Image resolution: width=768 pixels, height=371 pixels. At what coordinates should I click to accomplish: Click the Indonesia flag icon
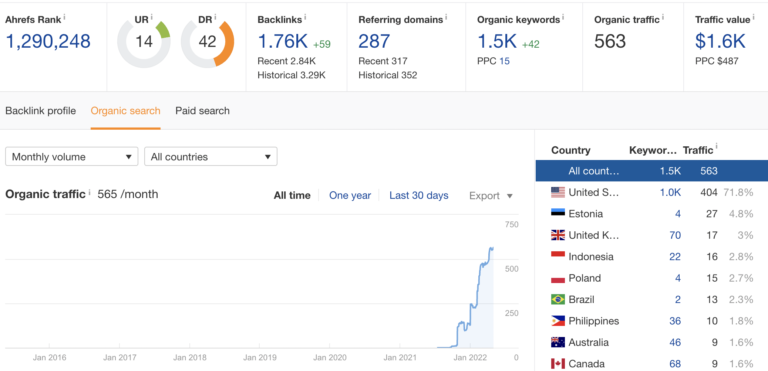[x=558, y=257]
